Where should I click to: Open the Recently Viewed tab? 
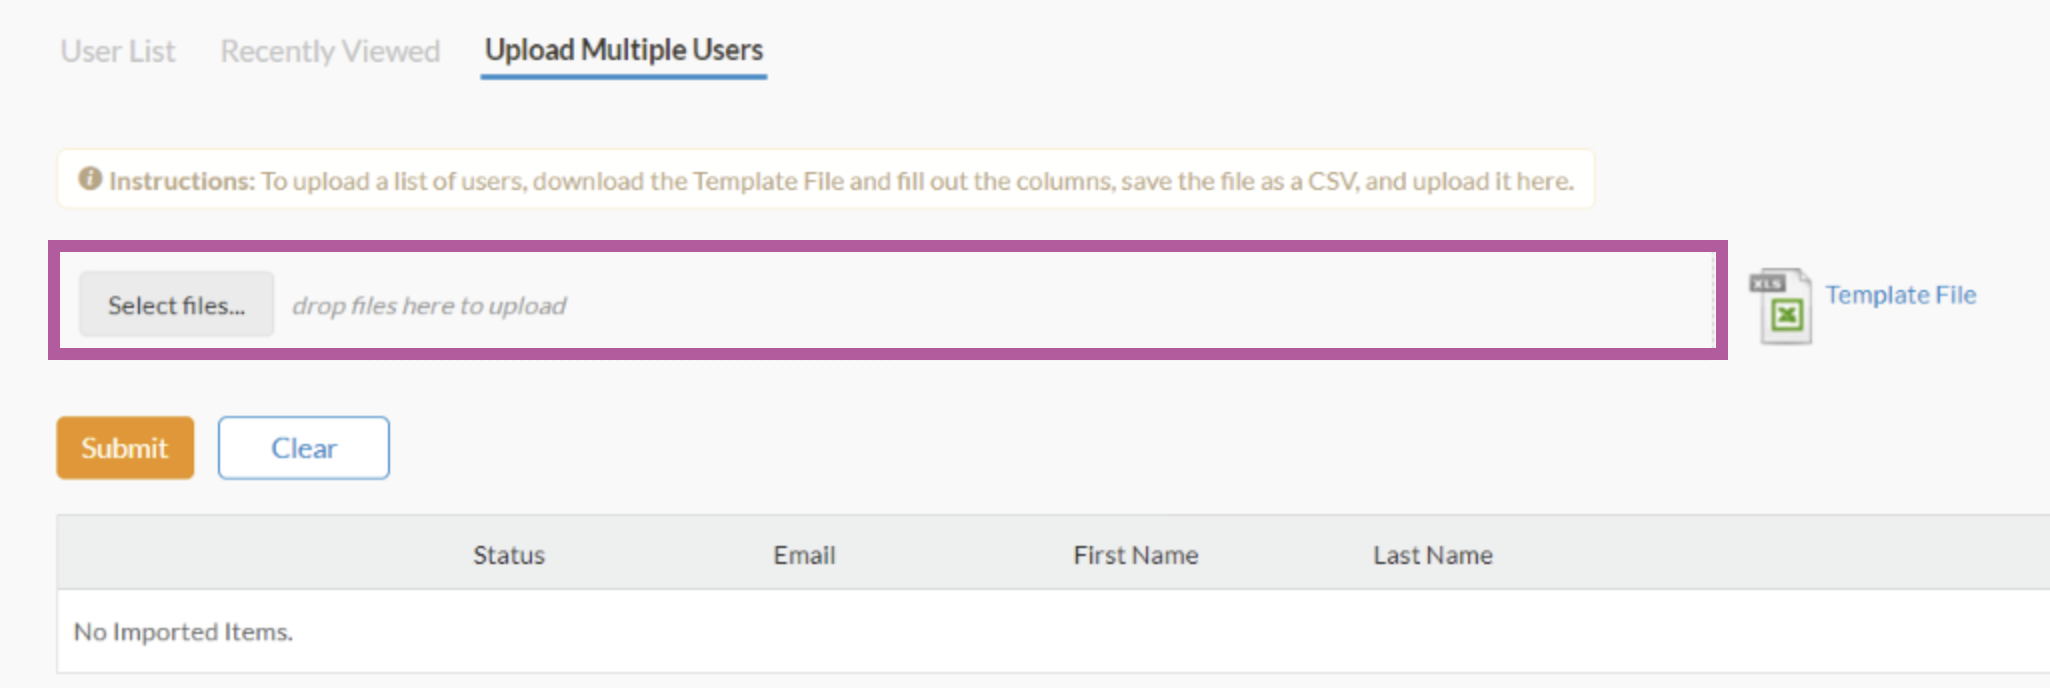[330, 51]
